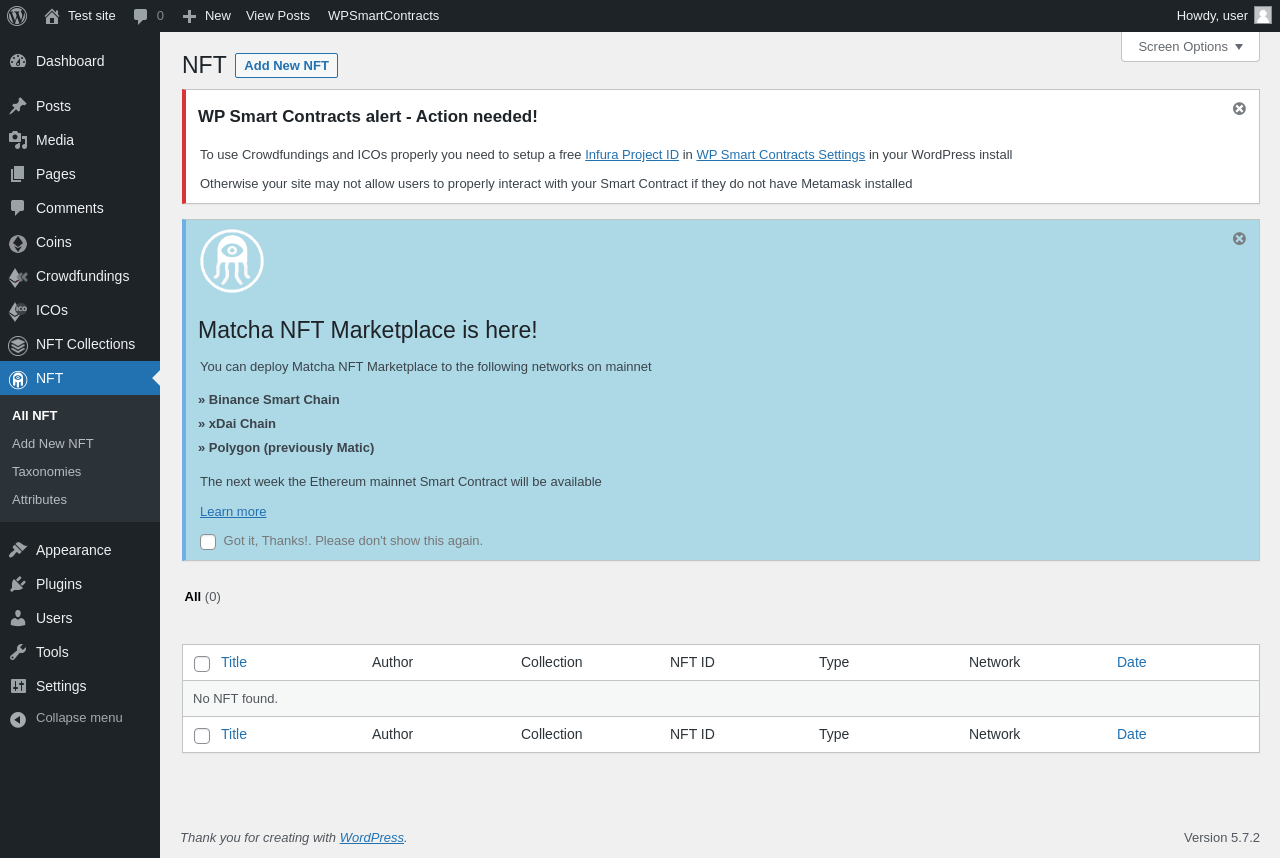1280x858 pixels.
Task: Click the Dashboard gauge icon
Action: 18,61
